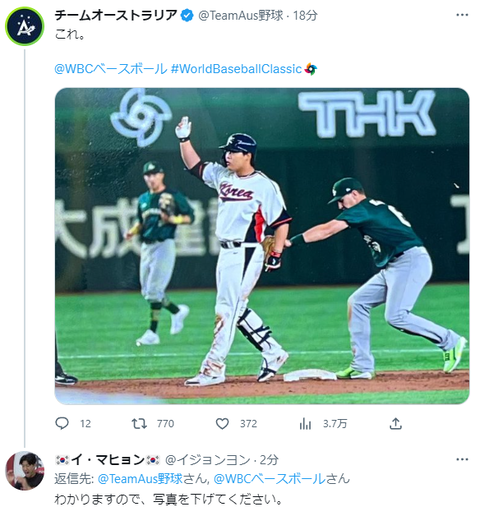Enlarge the baseball game photo
Viewport: 480px width, 516px height.
[262, 246]
